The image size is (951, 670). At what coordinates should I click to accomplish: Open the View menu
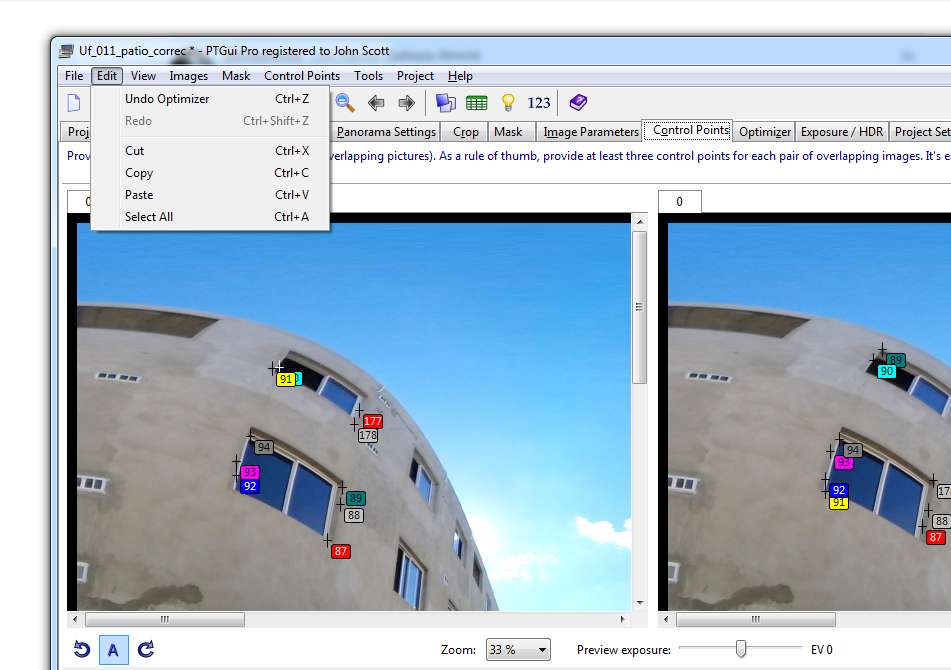point(143,76)
